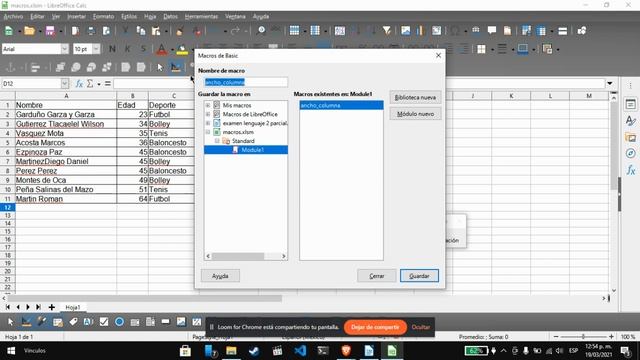Viewport: 640px width, 360px height.
Task: Click the Italic K formatting icon
Action: [127, 49]
